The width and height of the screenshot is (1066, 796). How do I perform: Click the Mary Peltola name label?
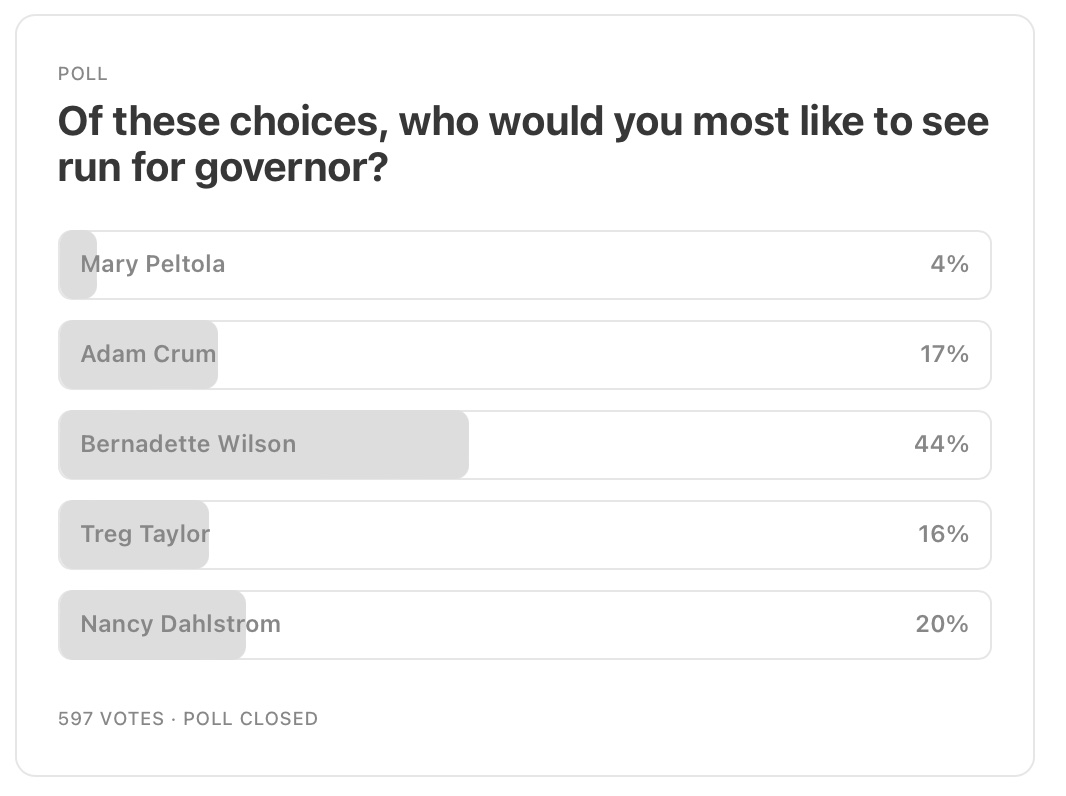(152, 264)
